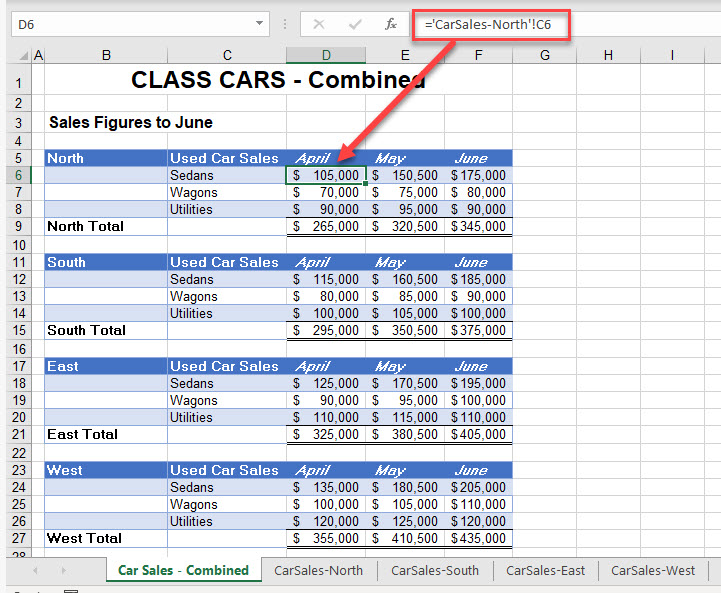Click the formula bar text ='CarSales-North'!C6
Viewport: 721px width, 593px height.
coord(489,24)
